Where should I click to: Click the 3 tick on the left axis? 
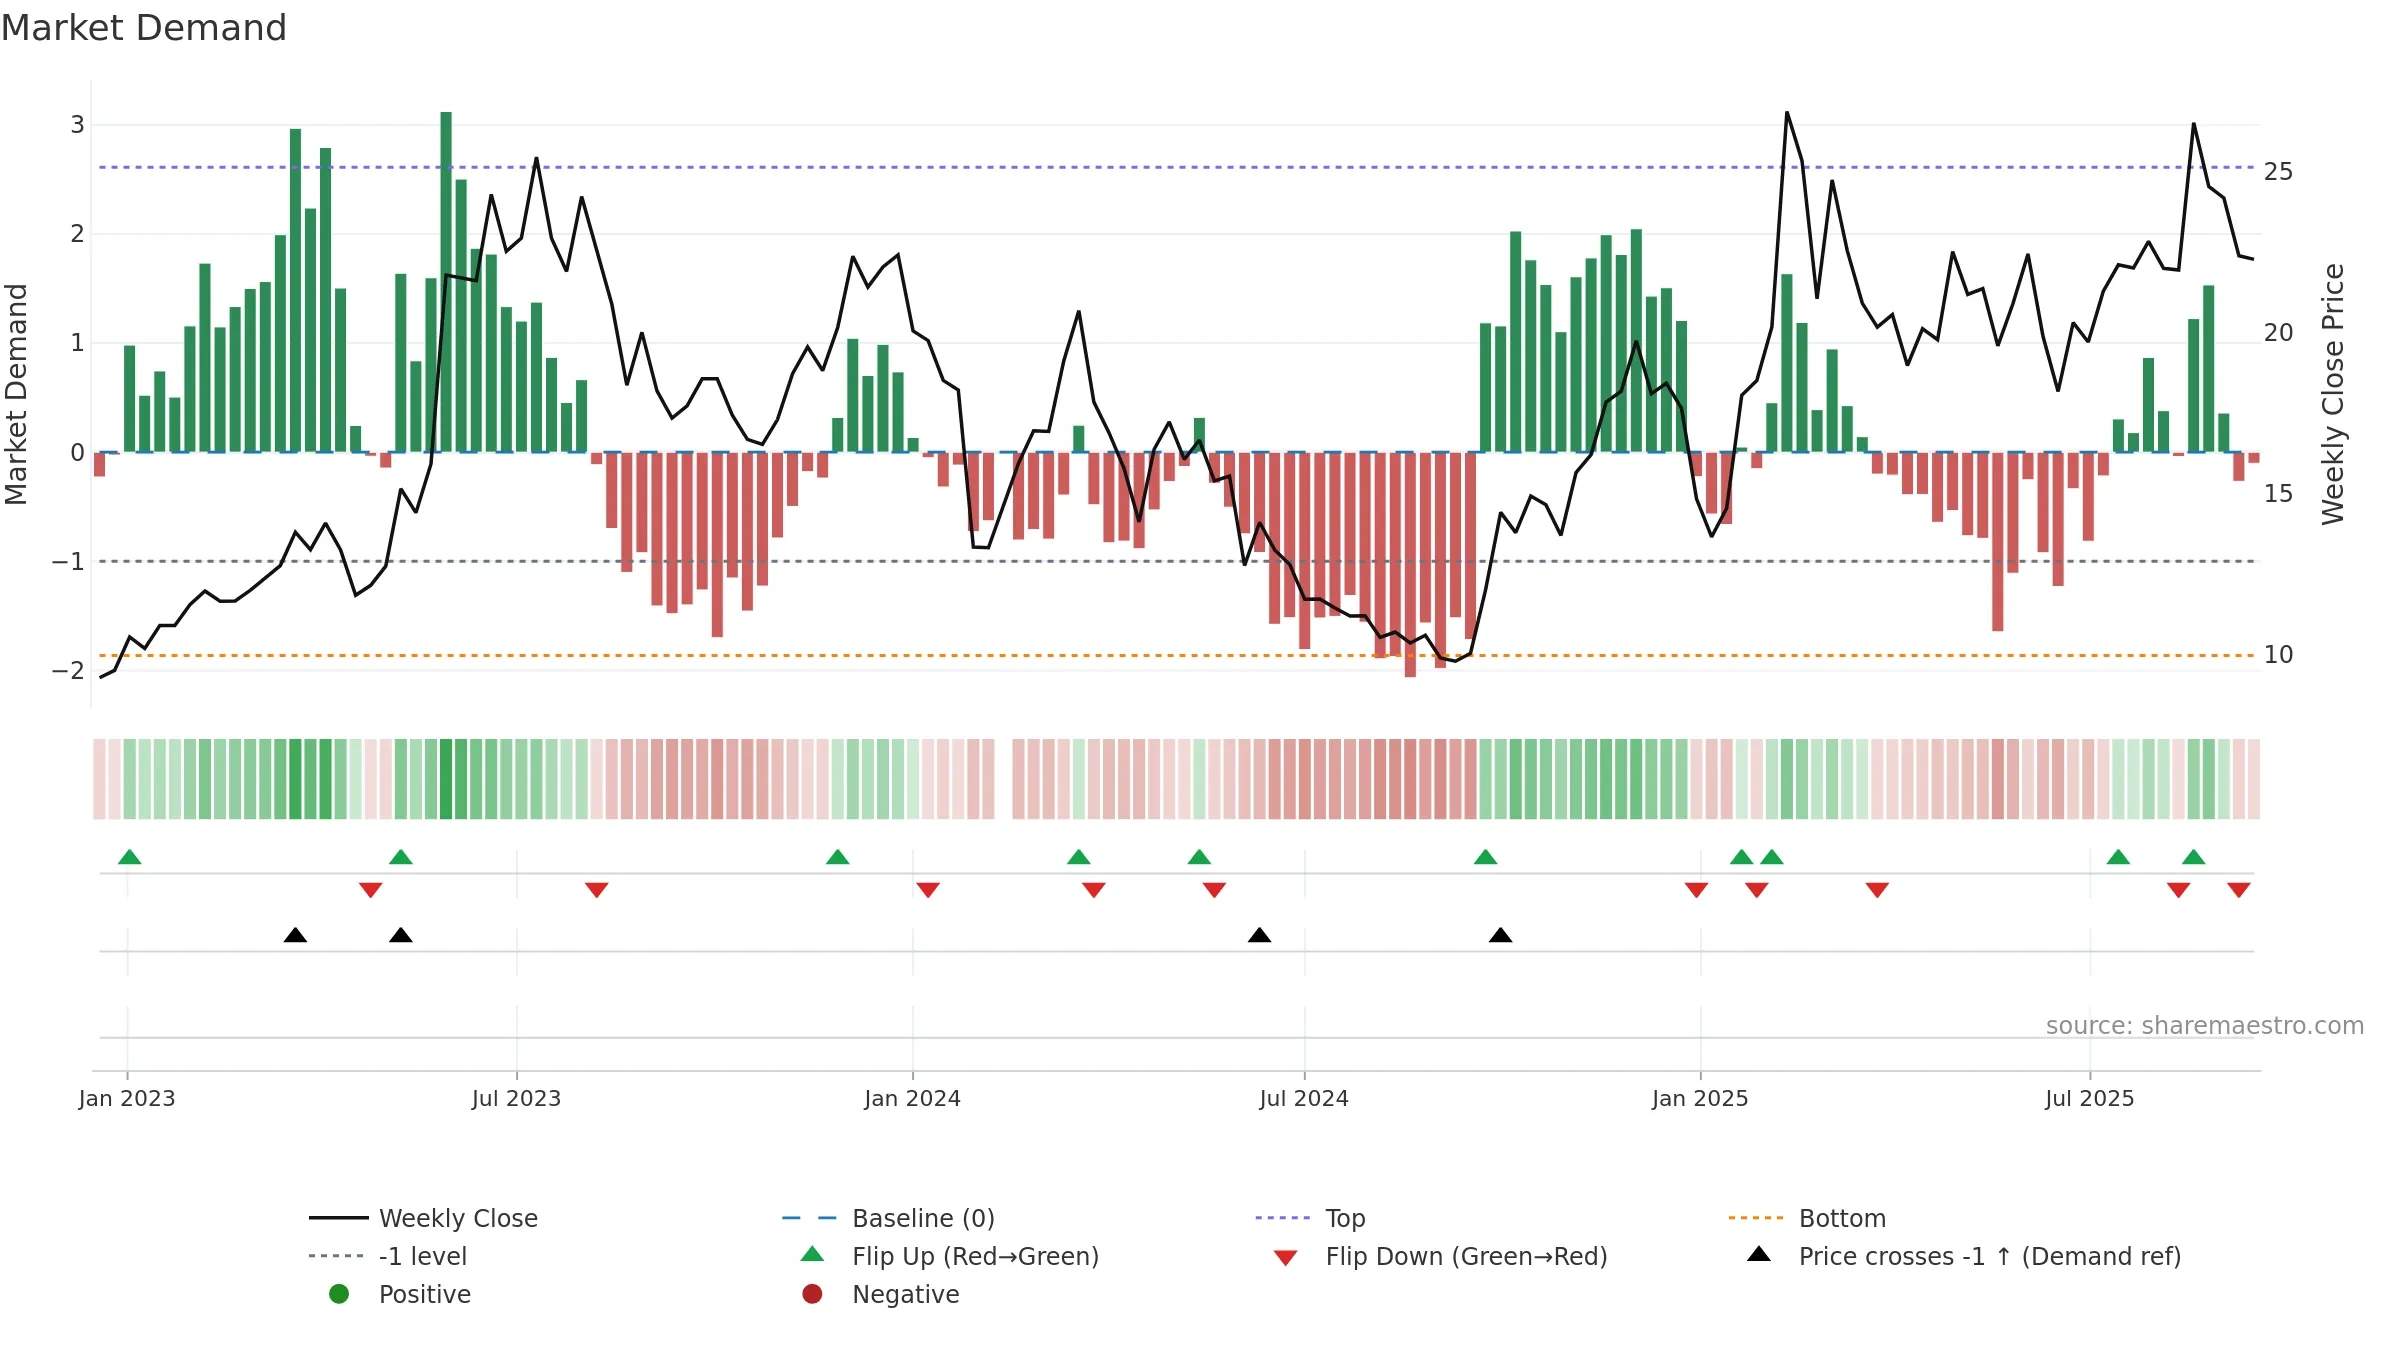(x=77, y=124)
